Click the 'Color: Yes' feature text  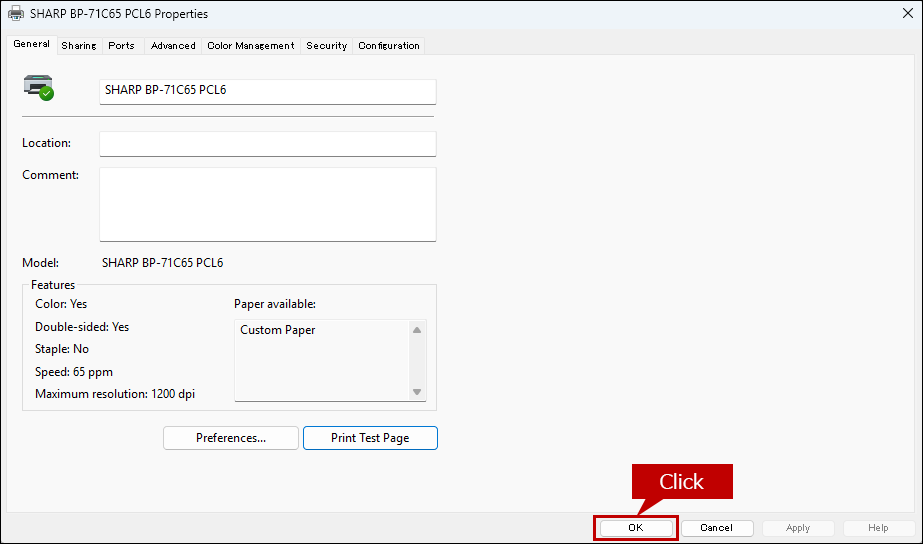point(61,304)
